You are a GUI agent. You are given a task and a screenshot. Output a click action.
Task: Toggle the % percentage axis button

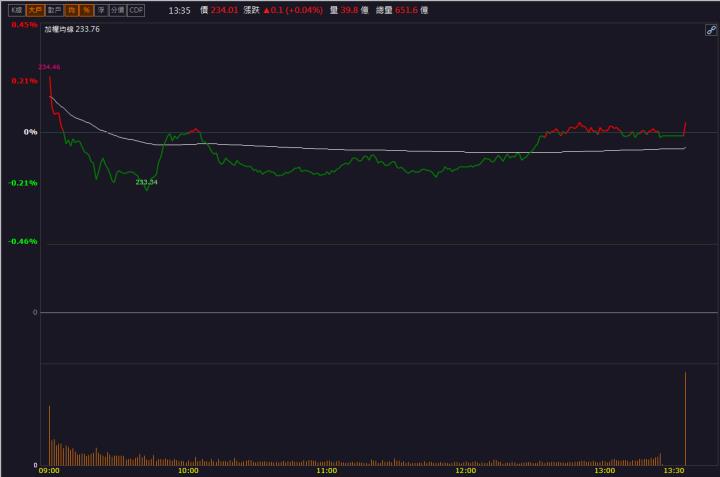pyautogui.click(x=86, y=9)
